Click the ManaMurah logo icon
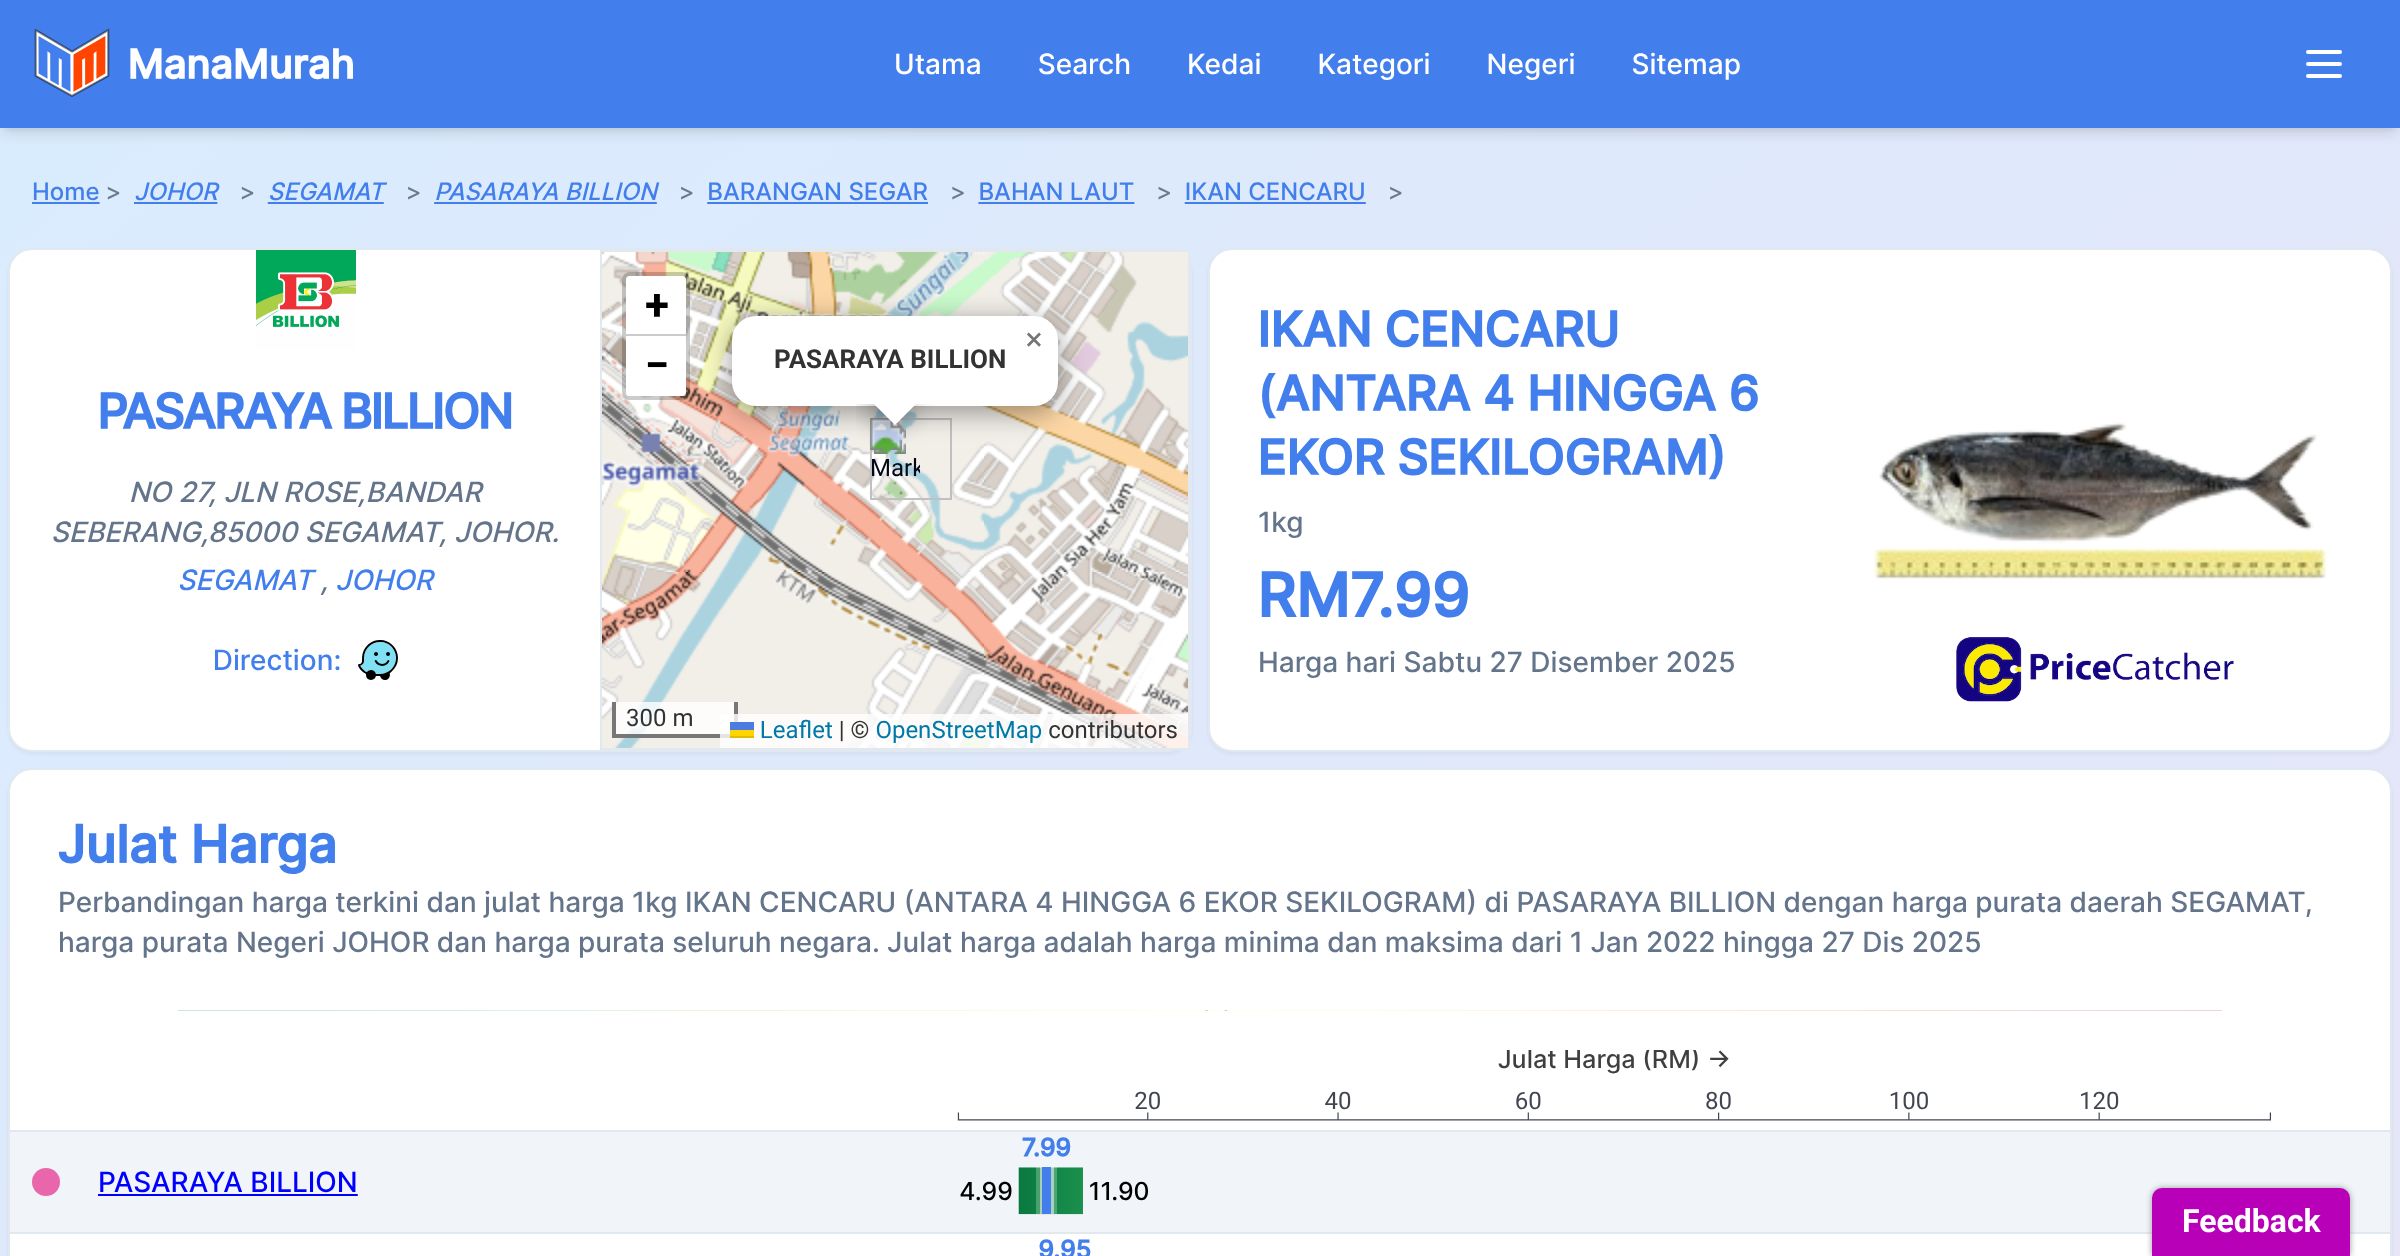 click(x=71, y=63)
